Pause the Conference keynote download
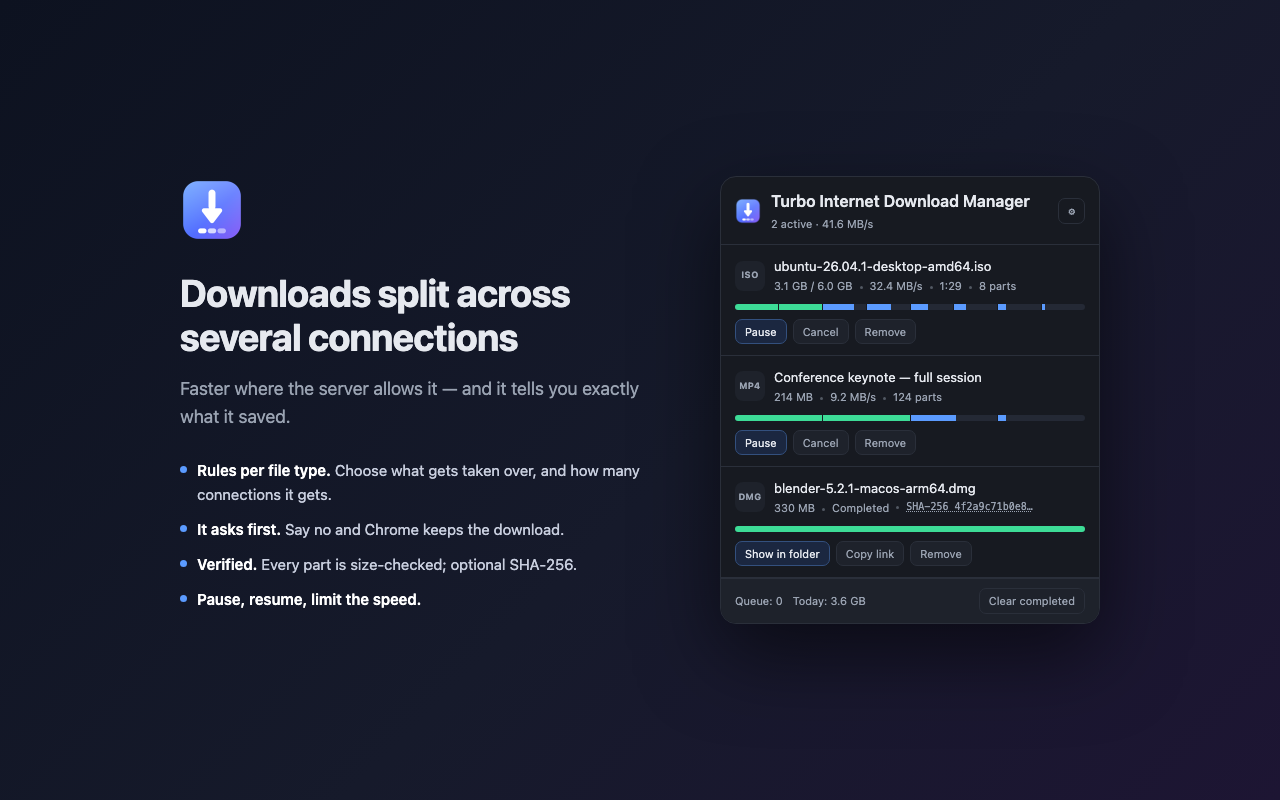This screenshot has height=800, width=1280. tap(761, 443)
